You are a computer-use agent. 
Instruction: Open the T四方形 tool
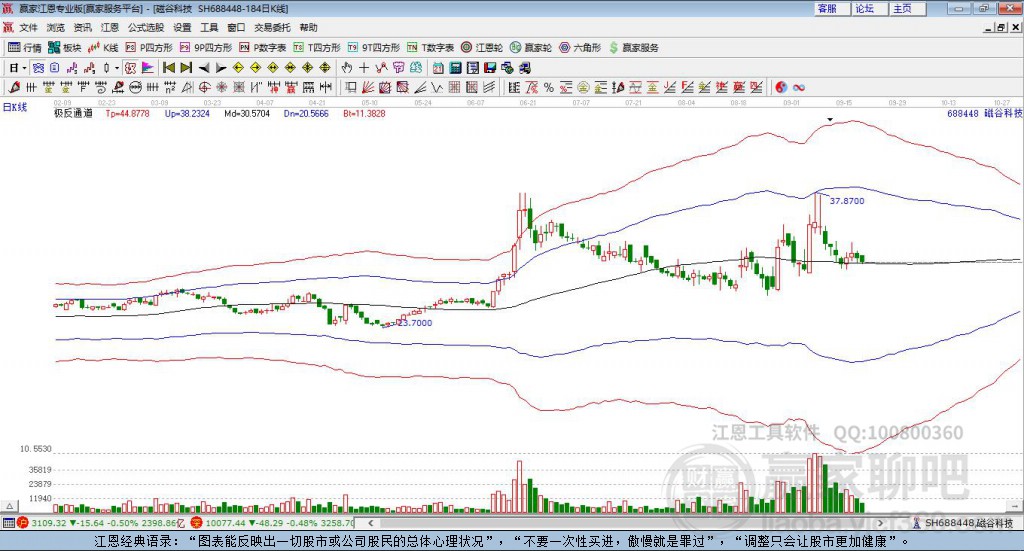pyautogui.click(x=317, y=48)
